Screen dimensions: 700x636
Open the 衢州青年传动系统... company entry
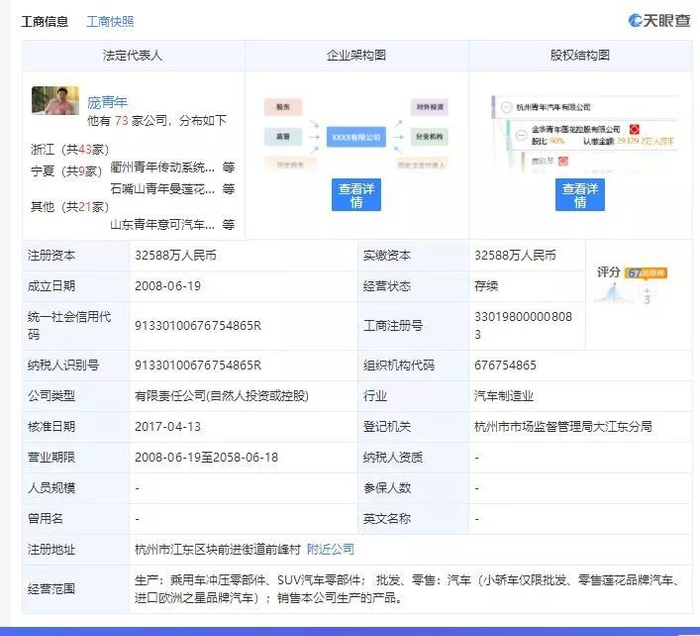tap(162, 167)
